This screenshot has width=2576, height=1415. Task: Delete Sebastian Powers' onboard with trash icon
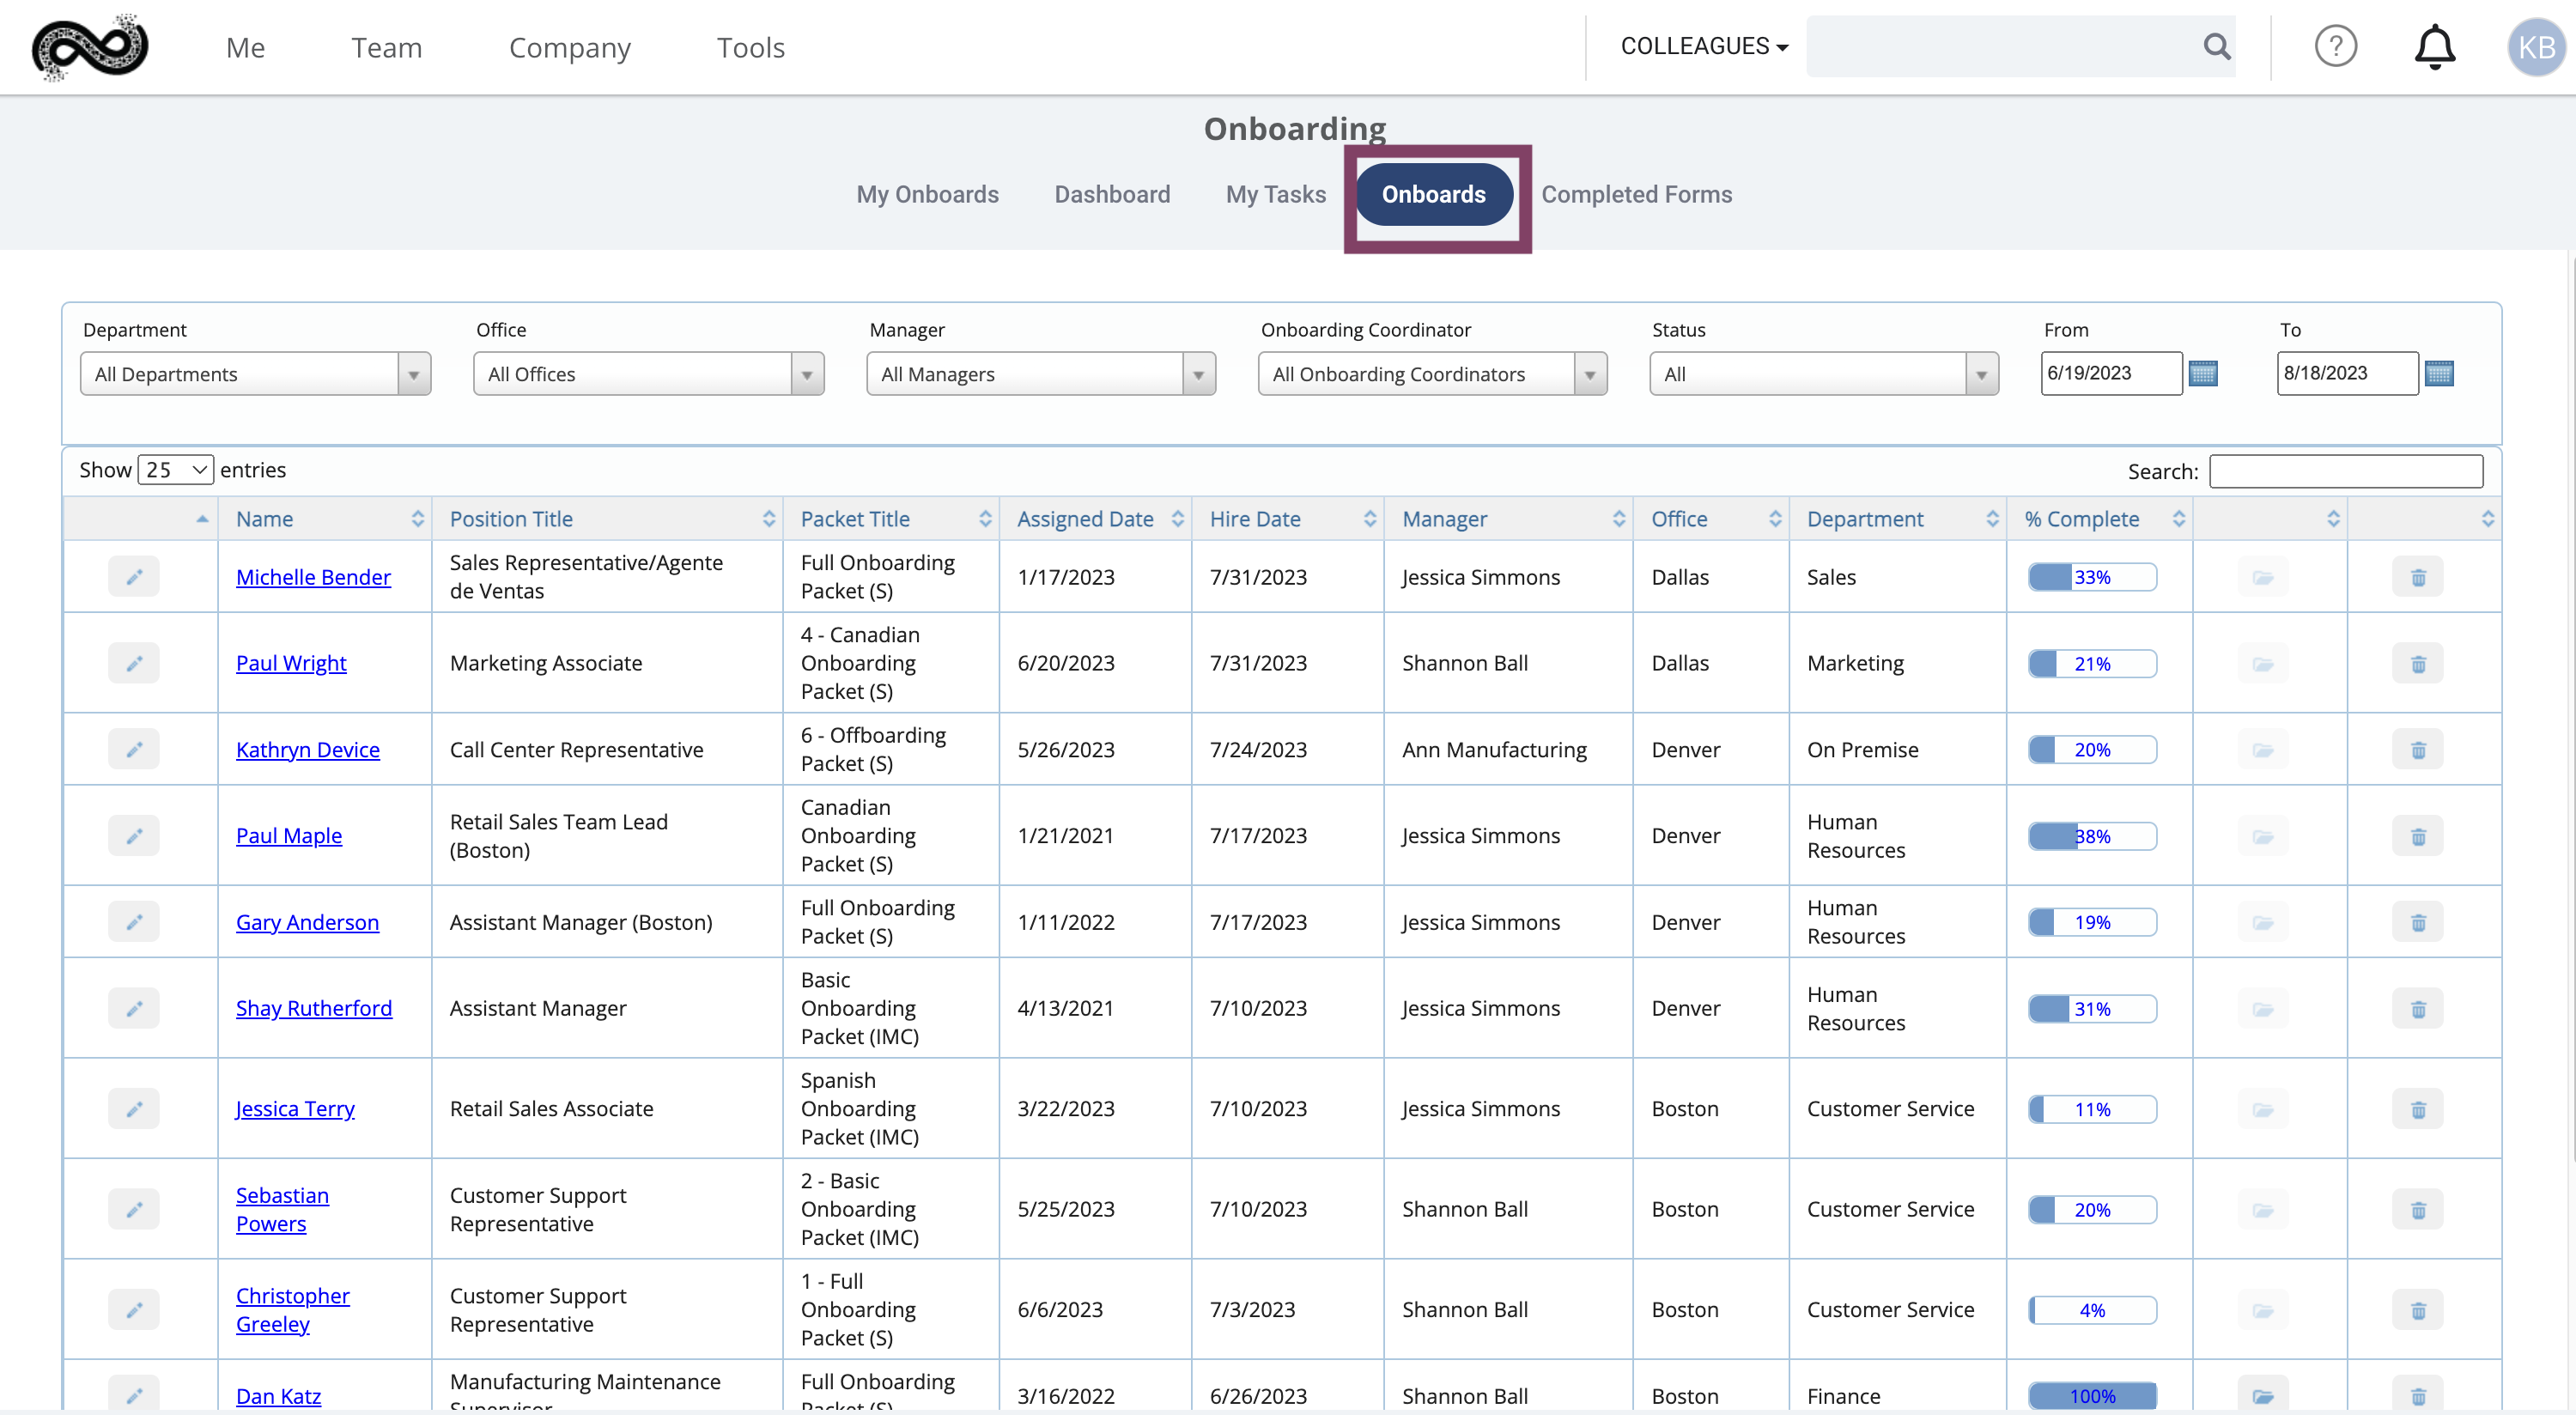2418,1210
